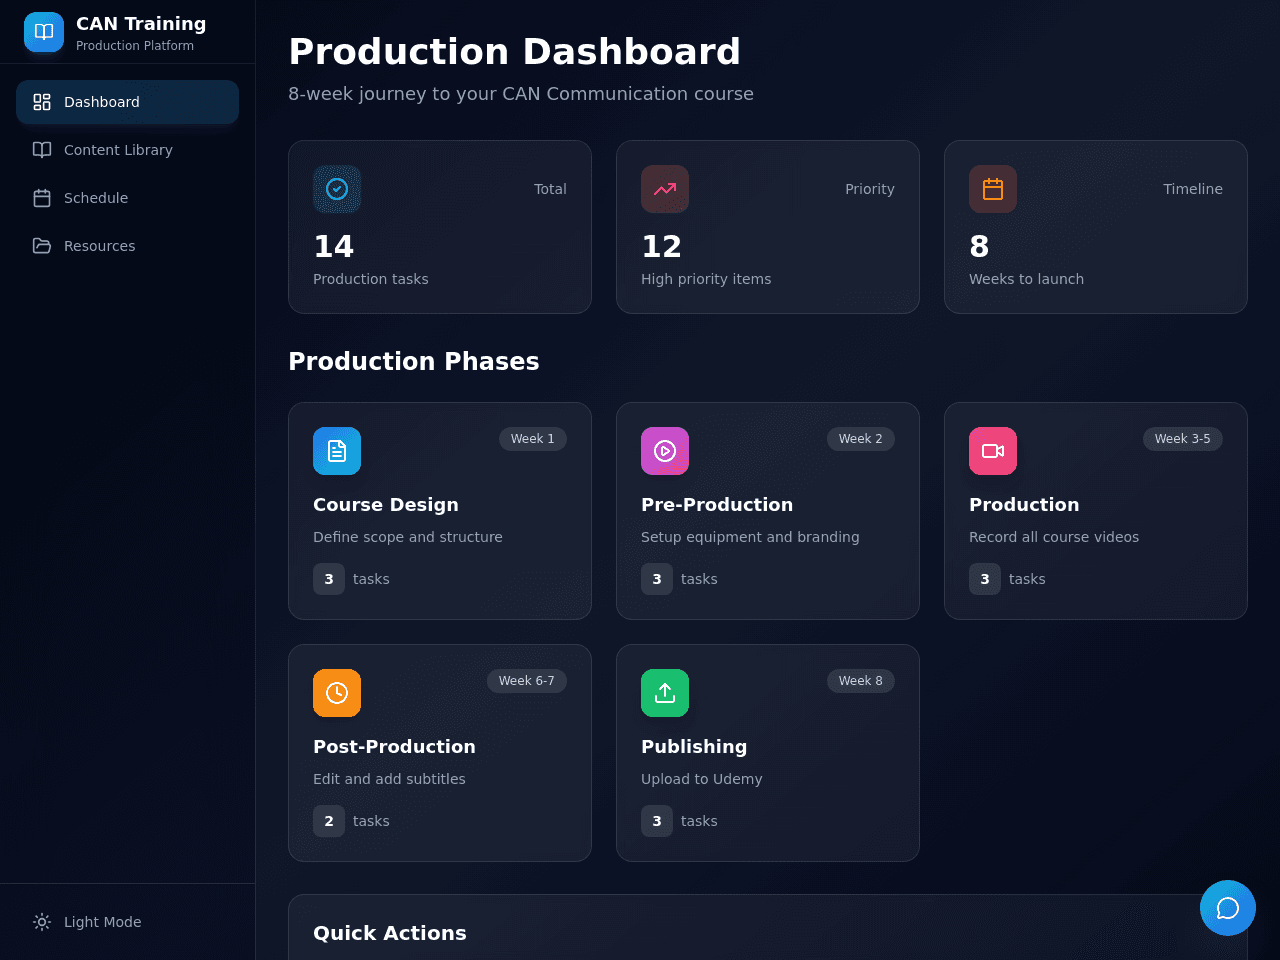The height and width of the screenshot is (960, 1280).
Task: Click the Week 6-7 badge
Action: point(527,681)
